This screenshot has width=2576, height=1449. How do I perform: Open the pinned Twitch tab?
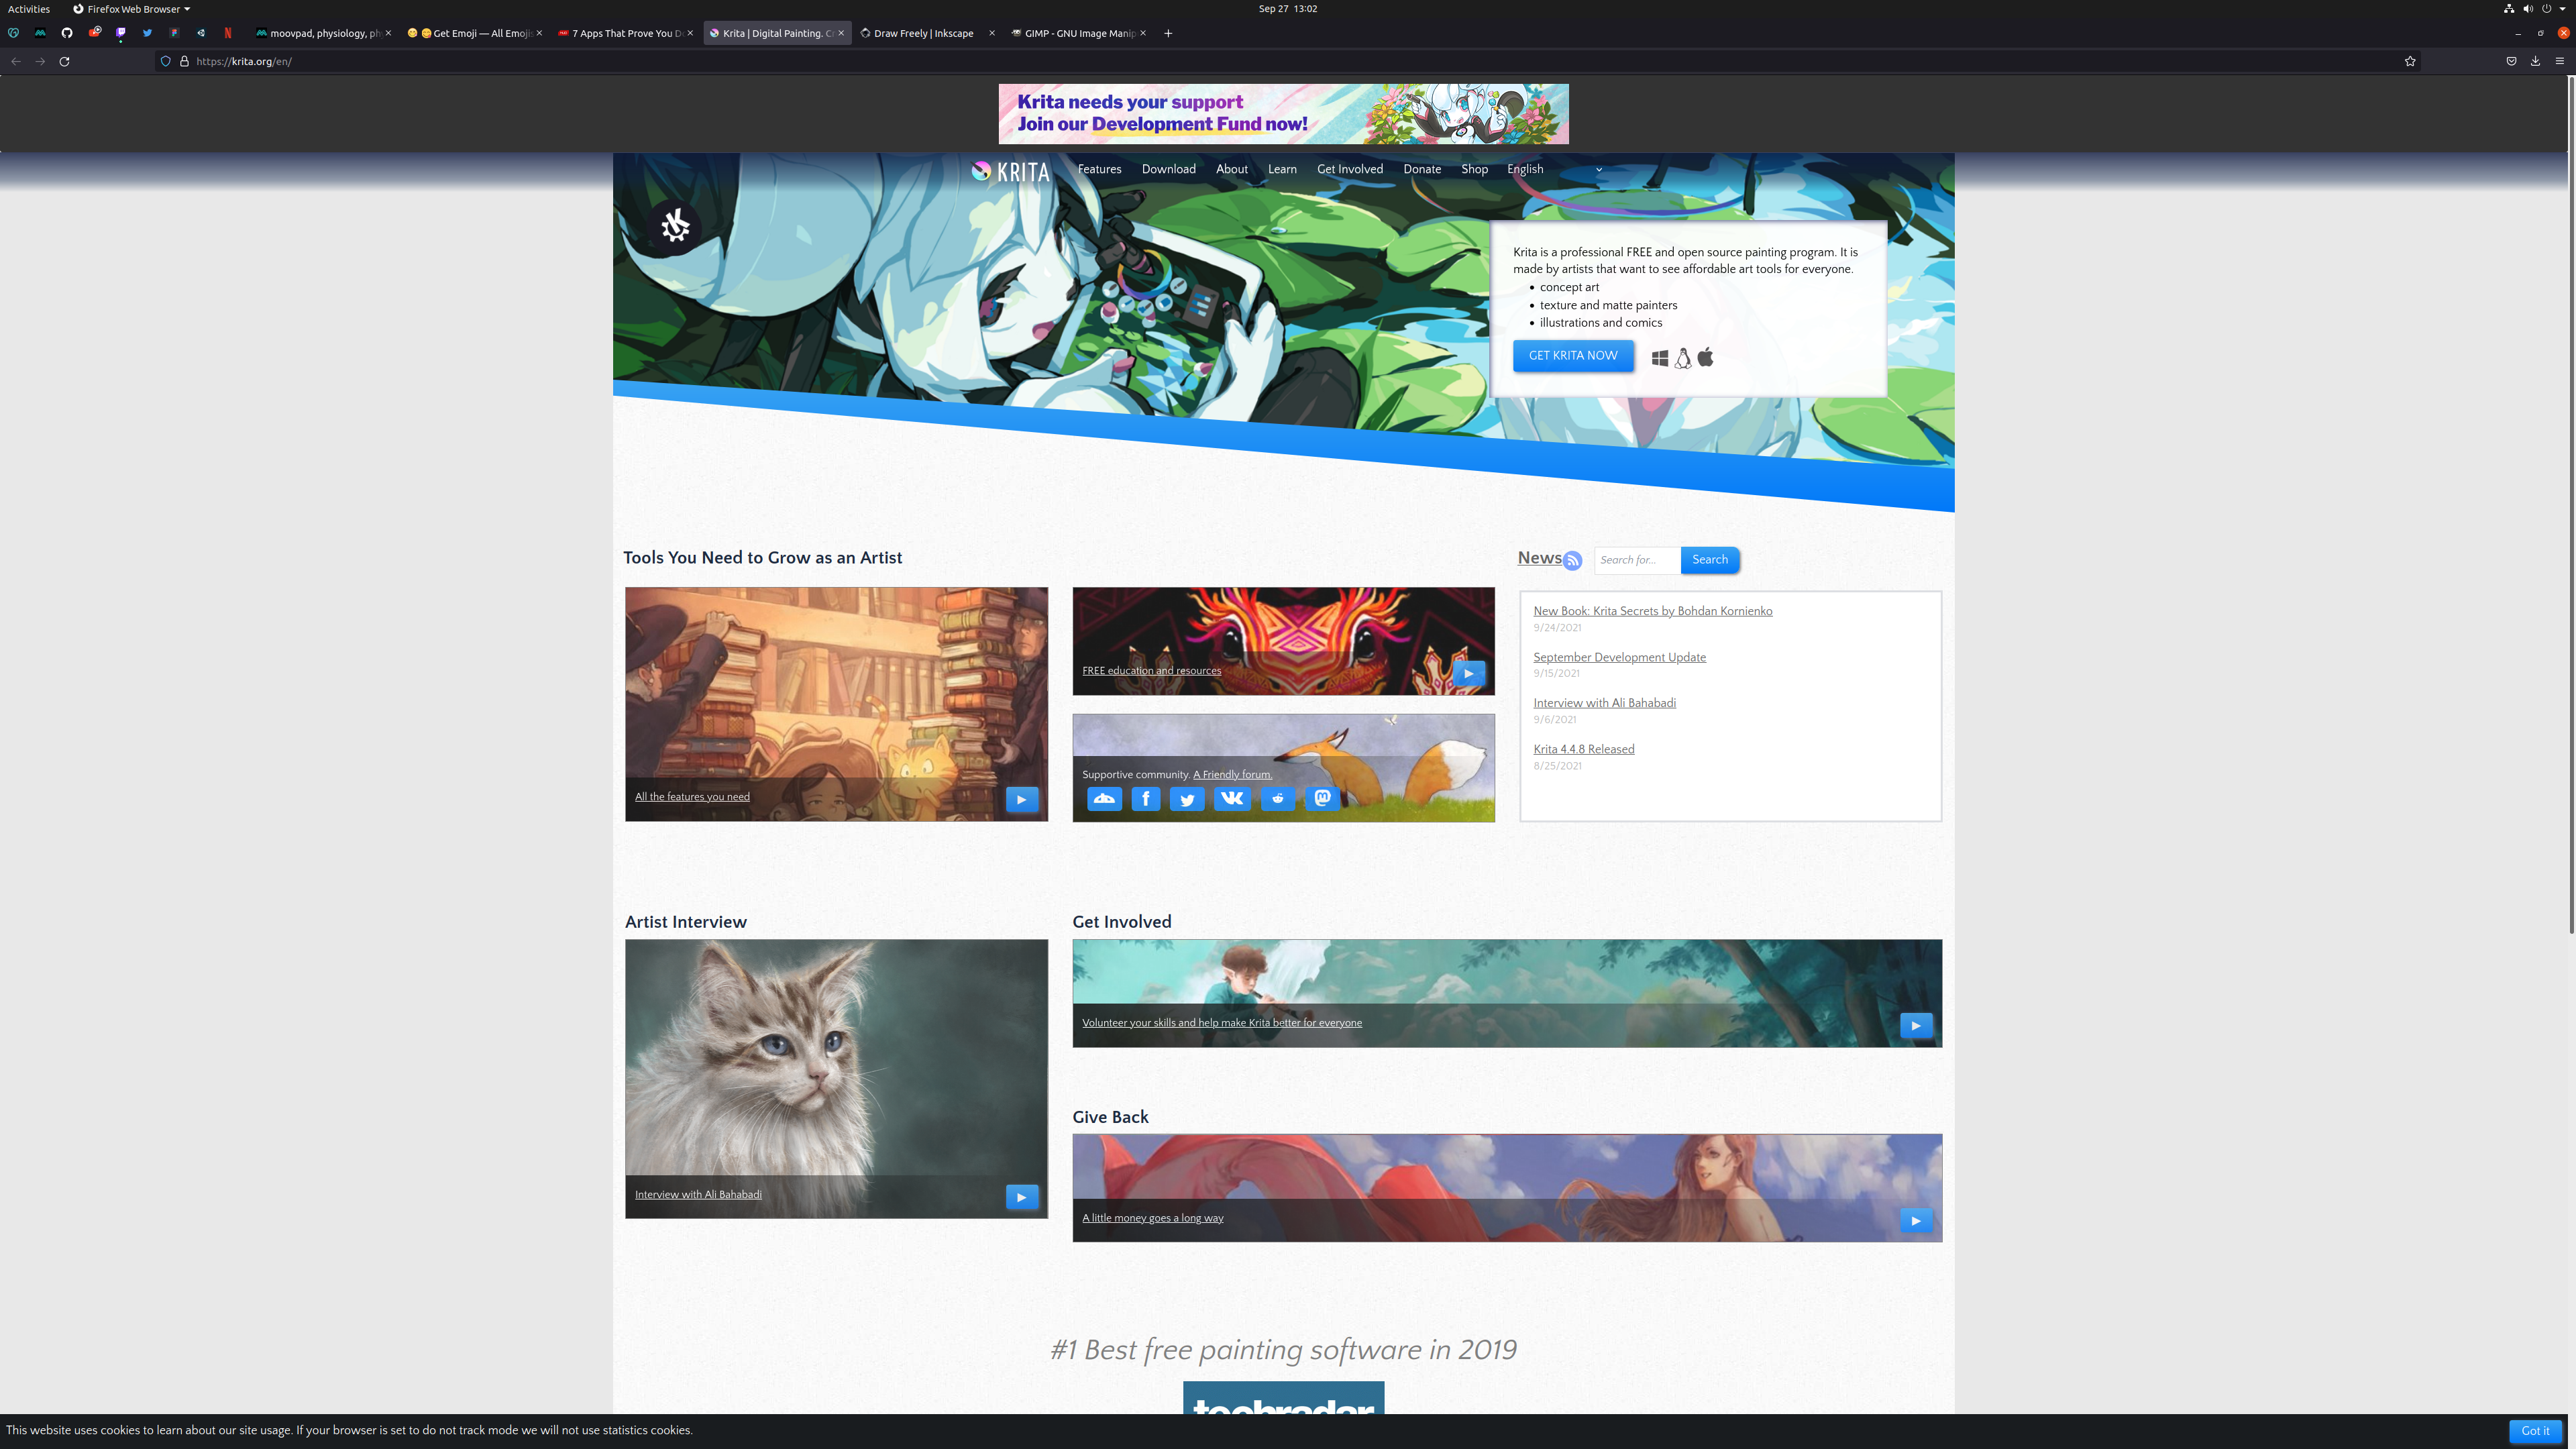click(x=121, y=33)
